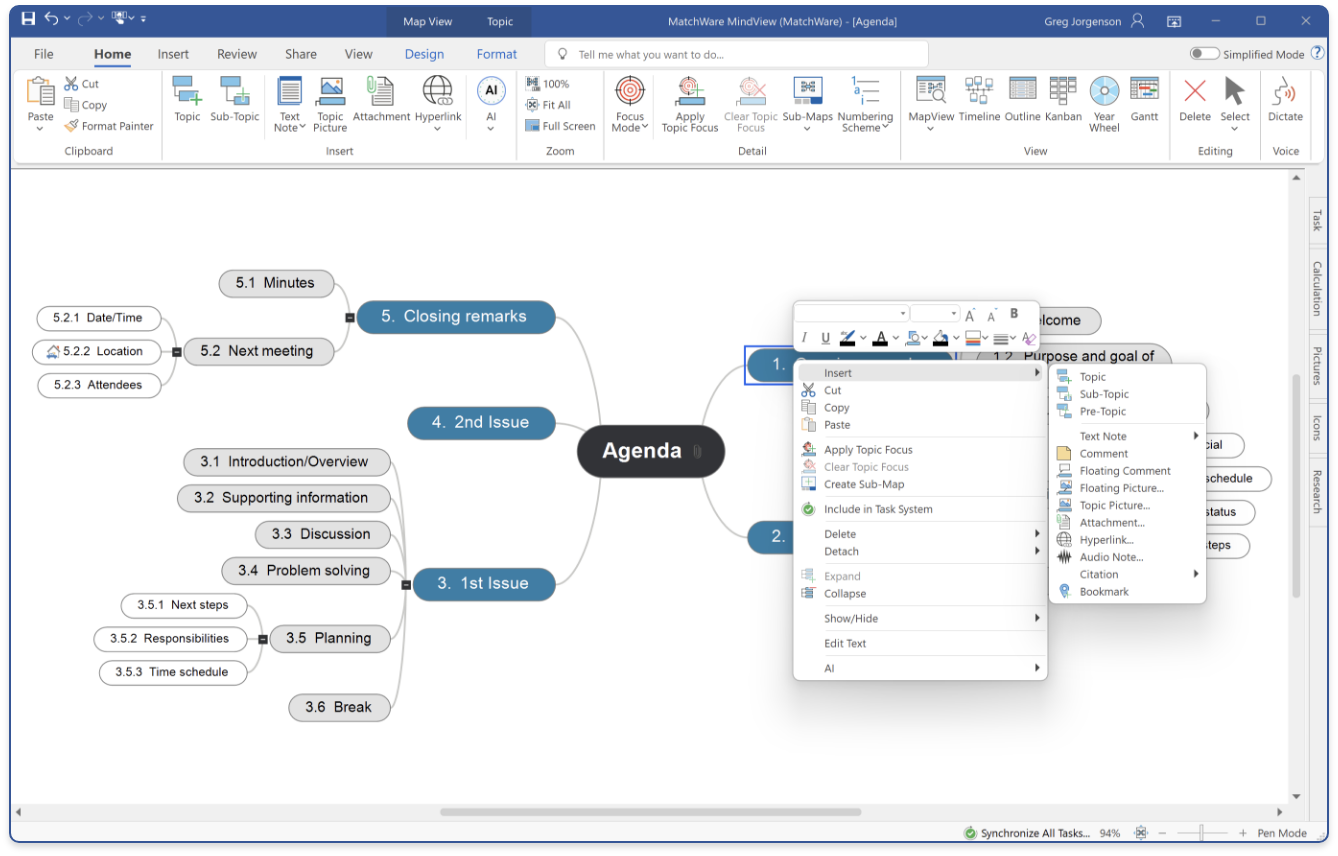Select the 4. 2nd Issue topic
1338x856 pixels.
pos(481,423)
